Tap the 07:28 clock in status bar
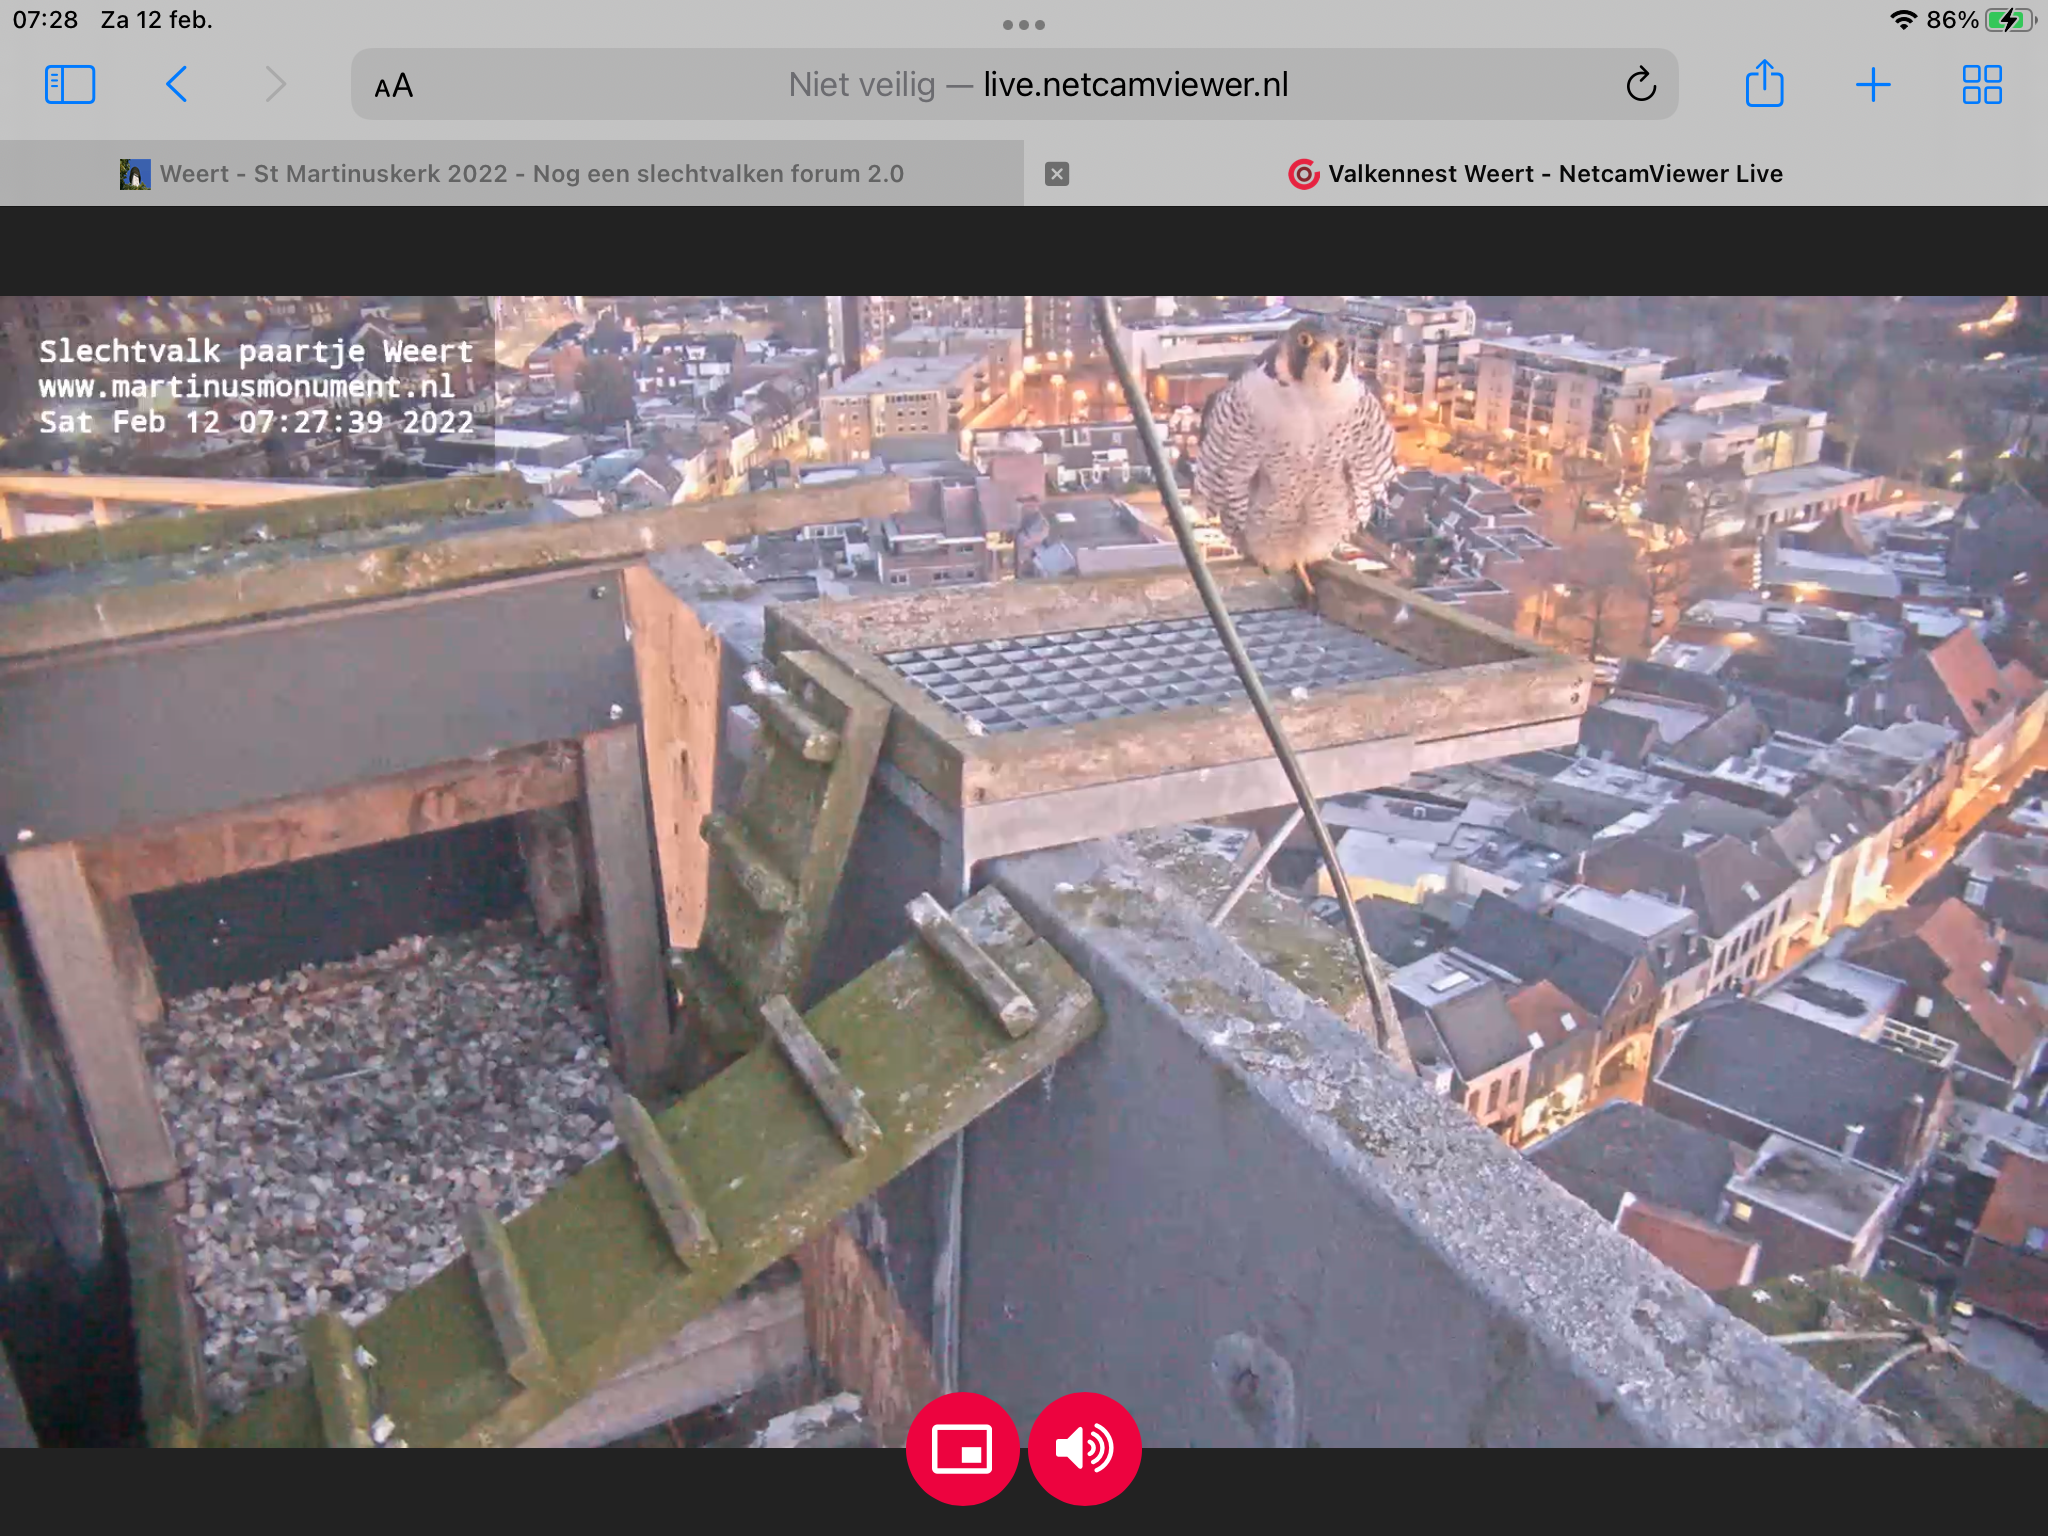Viewport: 2048px width, 1536px height. click(x=45, y=20)
